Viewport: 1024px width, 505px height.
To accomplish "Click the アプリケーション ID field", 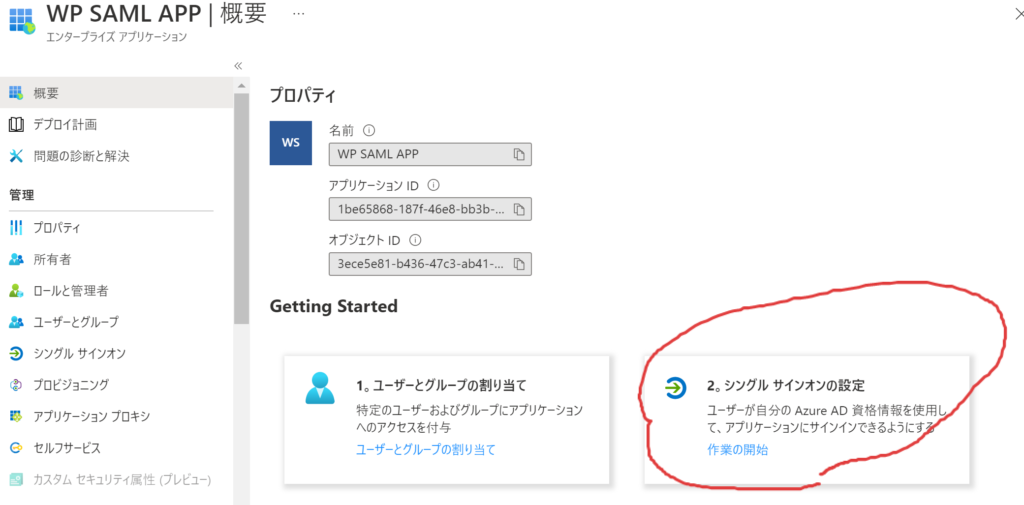I will point(430,209).
